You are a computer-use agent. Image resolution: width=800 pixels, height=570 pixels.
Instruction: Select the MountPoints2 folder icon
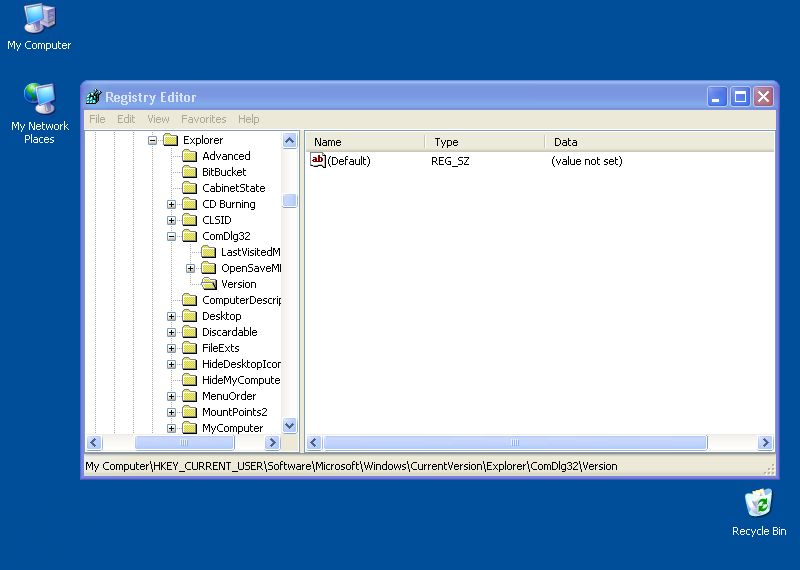tap(189, 412)
